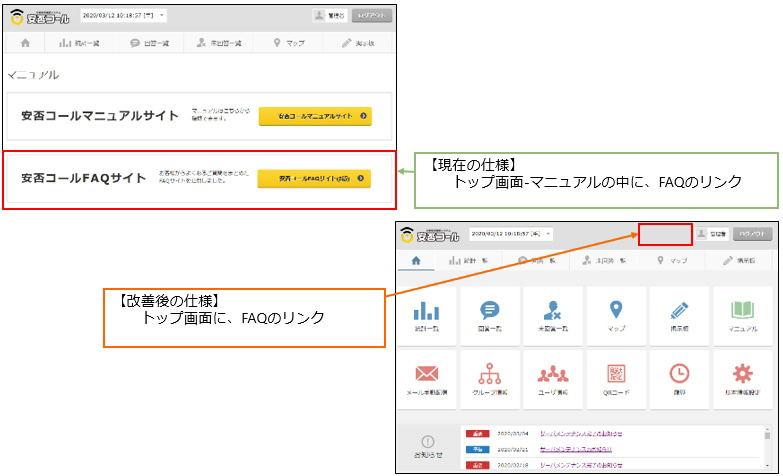This screenshot has width=783, height=476.
Task: Click notice list scrollbar down arrow
Action: pos(767,466)
